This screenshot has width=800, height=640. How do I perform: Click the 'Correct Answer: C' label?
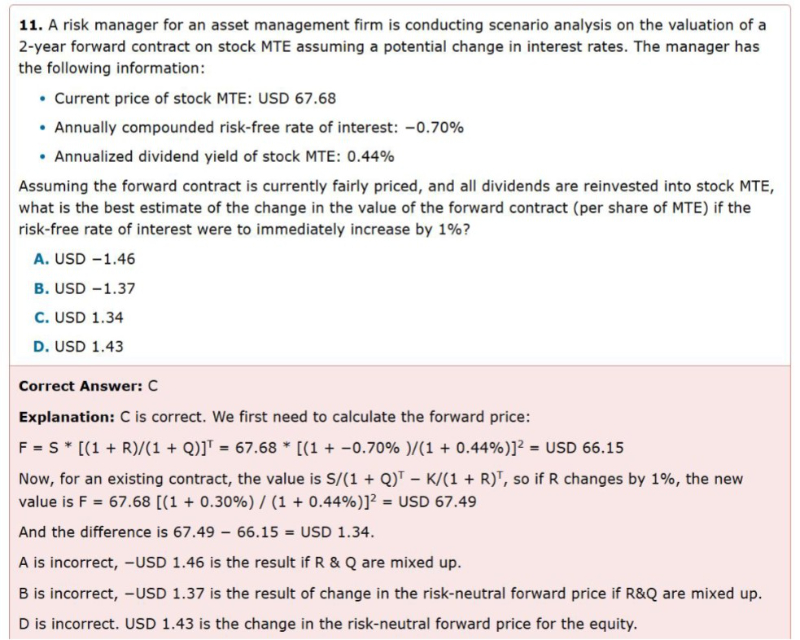pos(88,385)
